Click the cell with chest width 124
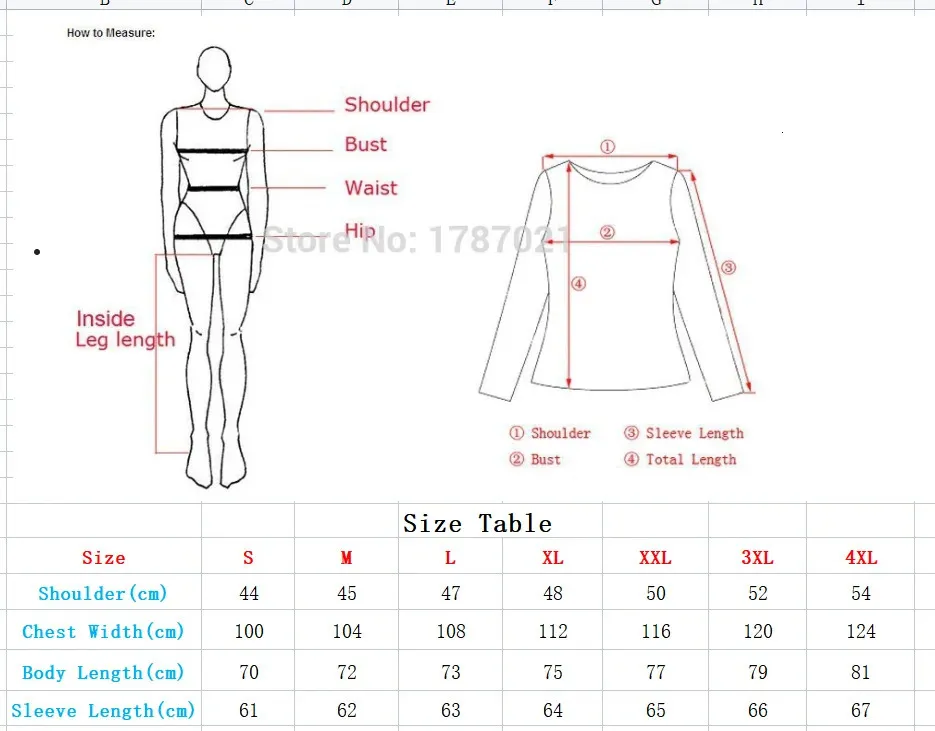Image resolution: width=935 pixels, height=731 pixels. coord(861,631)
